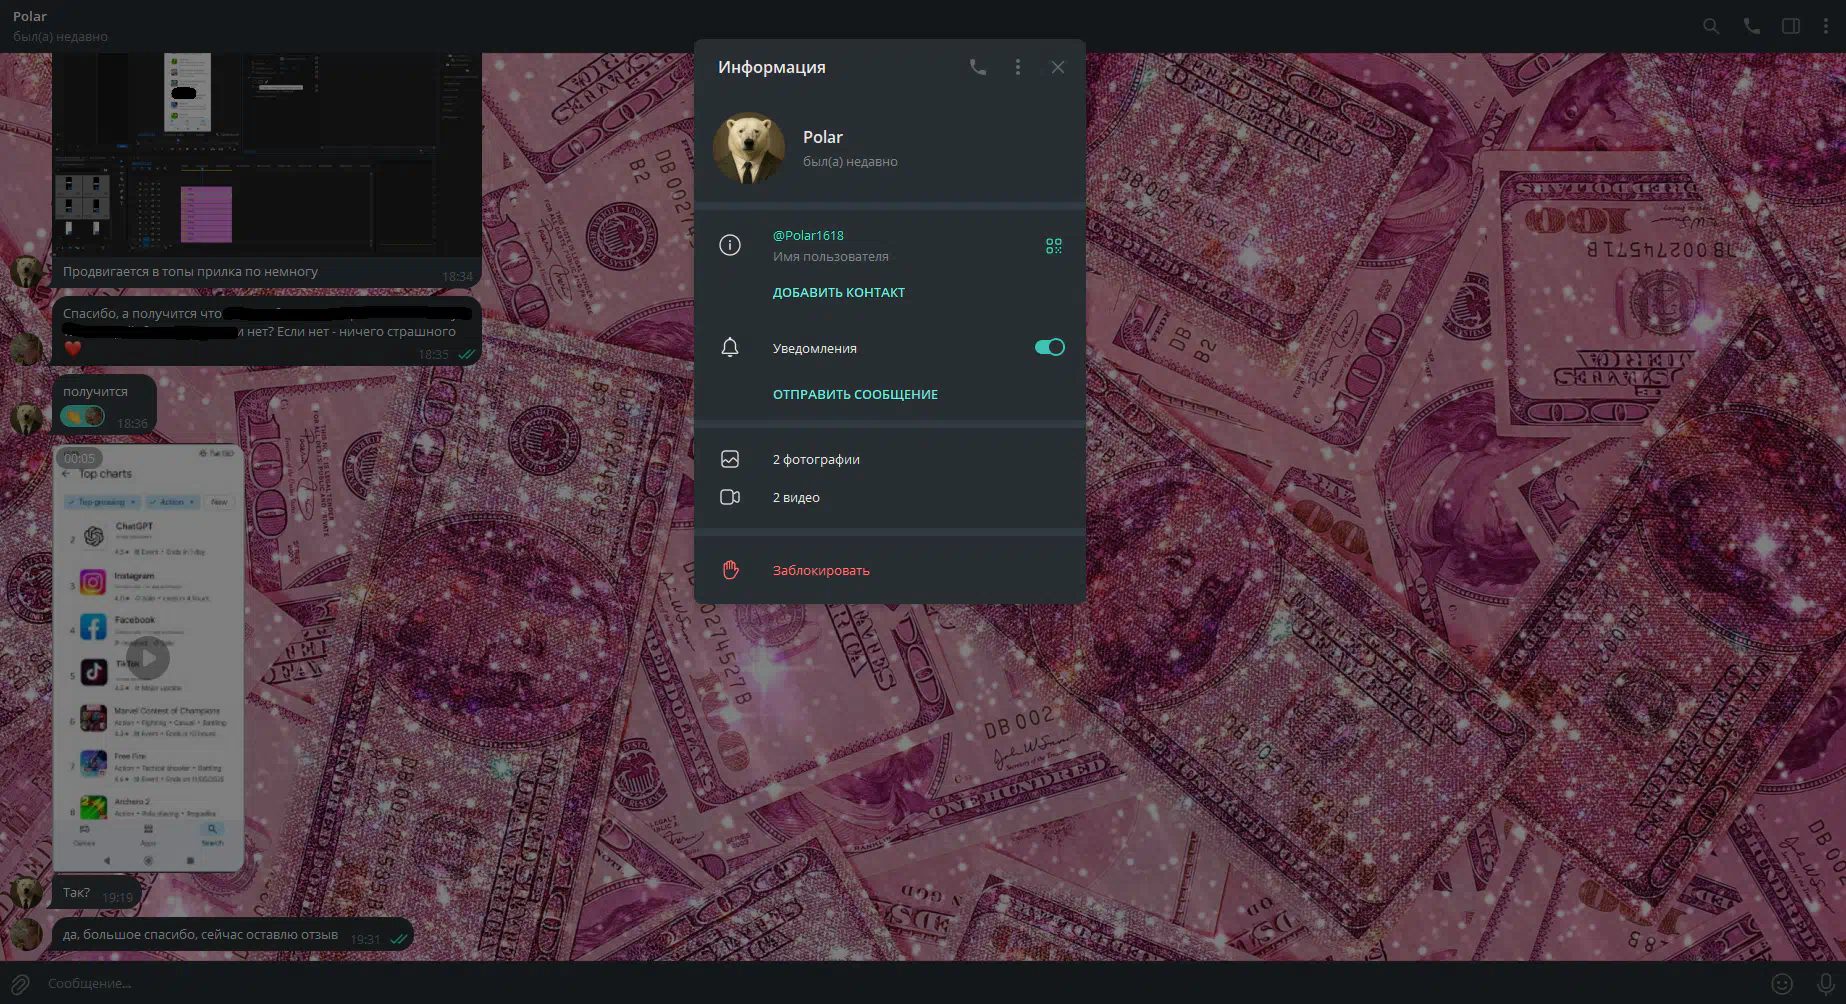
Task: Click the attach file paperclip icon
Action: [x=20, y=984]
